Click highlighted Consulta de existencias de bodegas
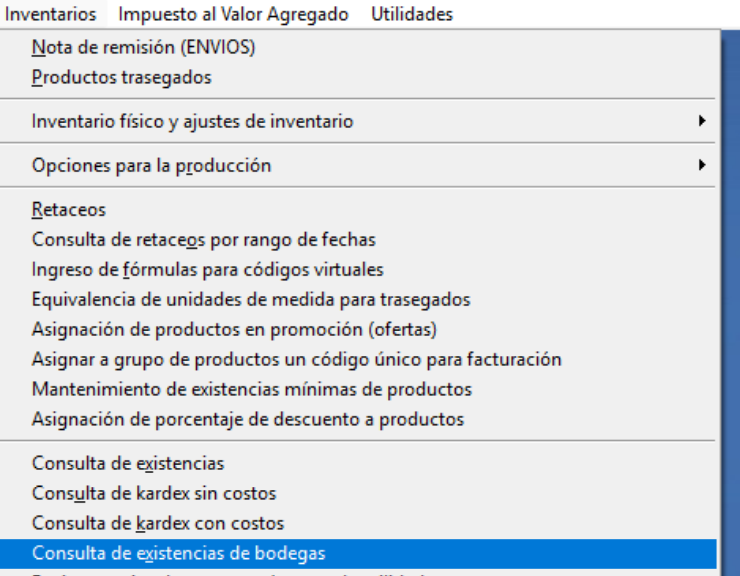 [178, 553]
